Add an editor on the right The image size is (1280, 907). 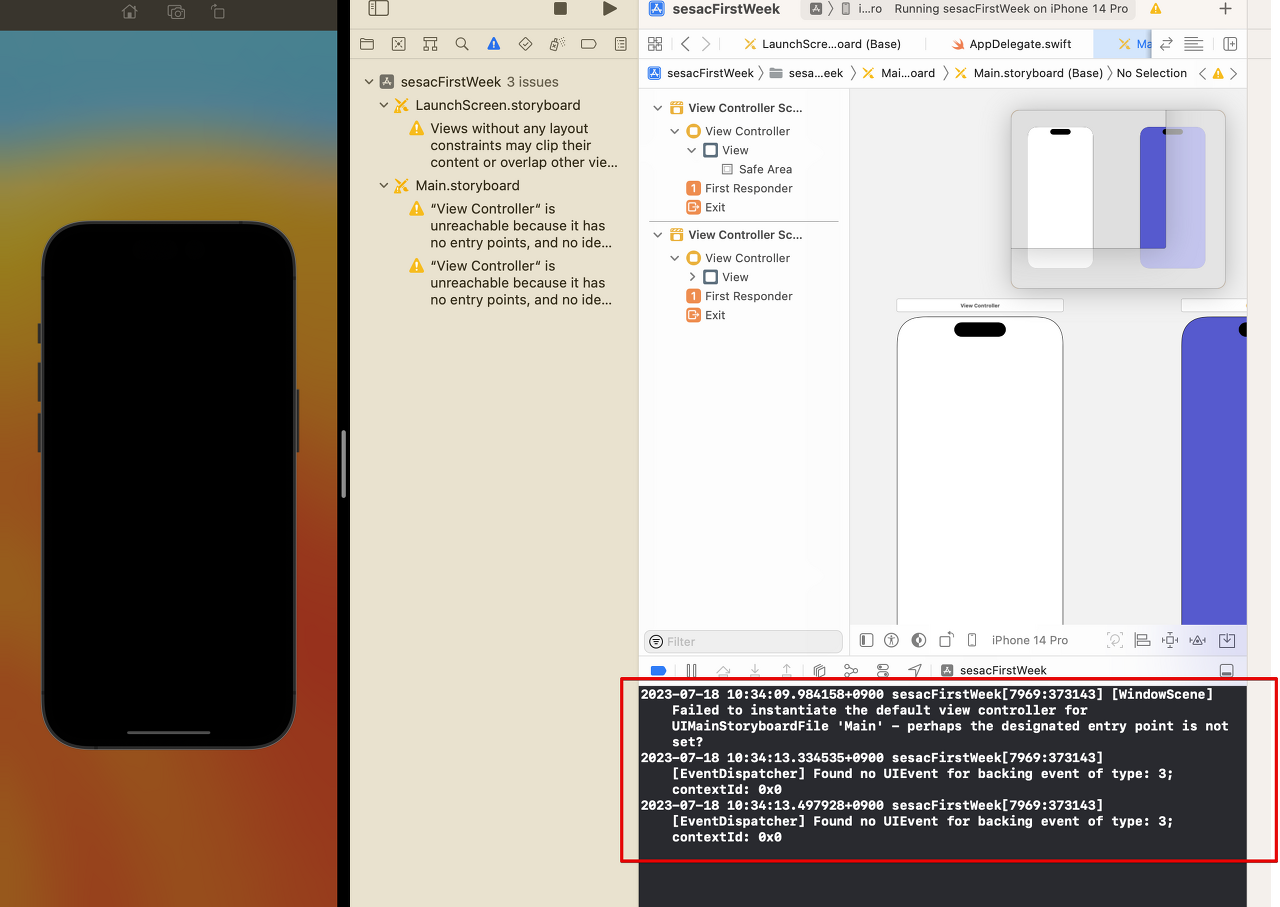coord(1230,44)
